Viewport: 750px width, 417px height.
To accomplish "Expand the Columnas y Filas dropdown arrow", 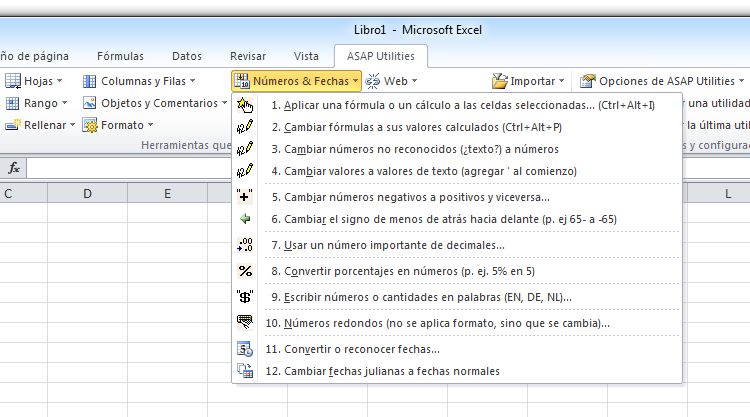I will click(x=192, y=81).
